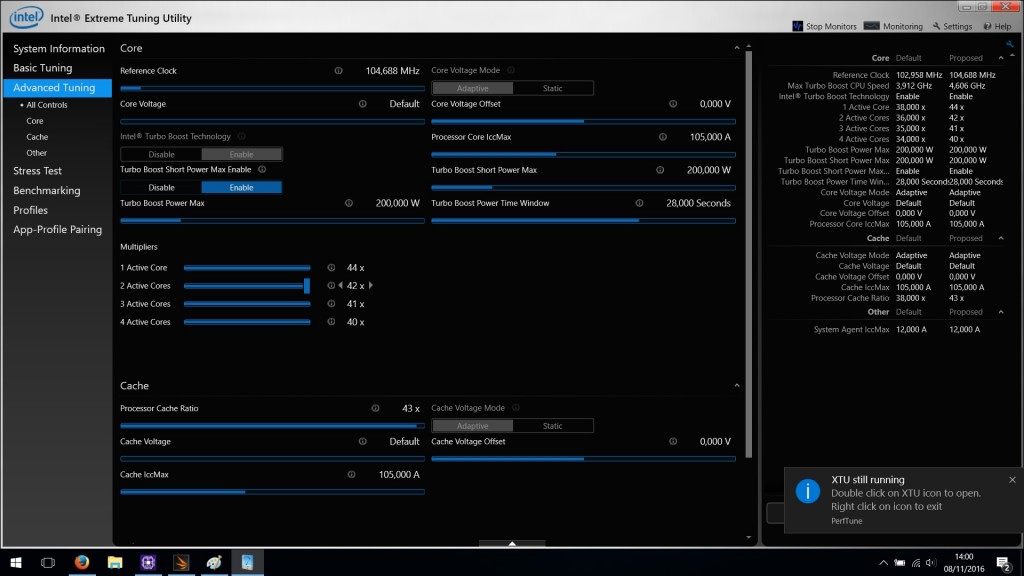Viewport: 1024px width, 576px height.
Task: Open Monitoring from top toolbar
Action: pos(893,26)
